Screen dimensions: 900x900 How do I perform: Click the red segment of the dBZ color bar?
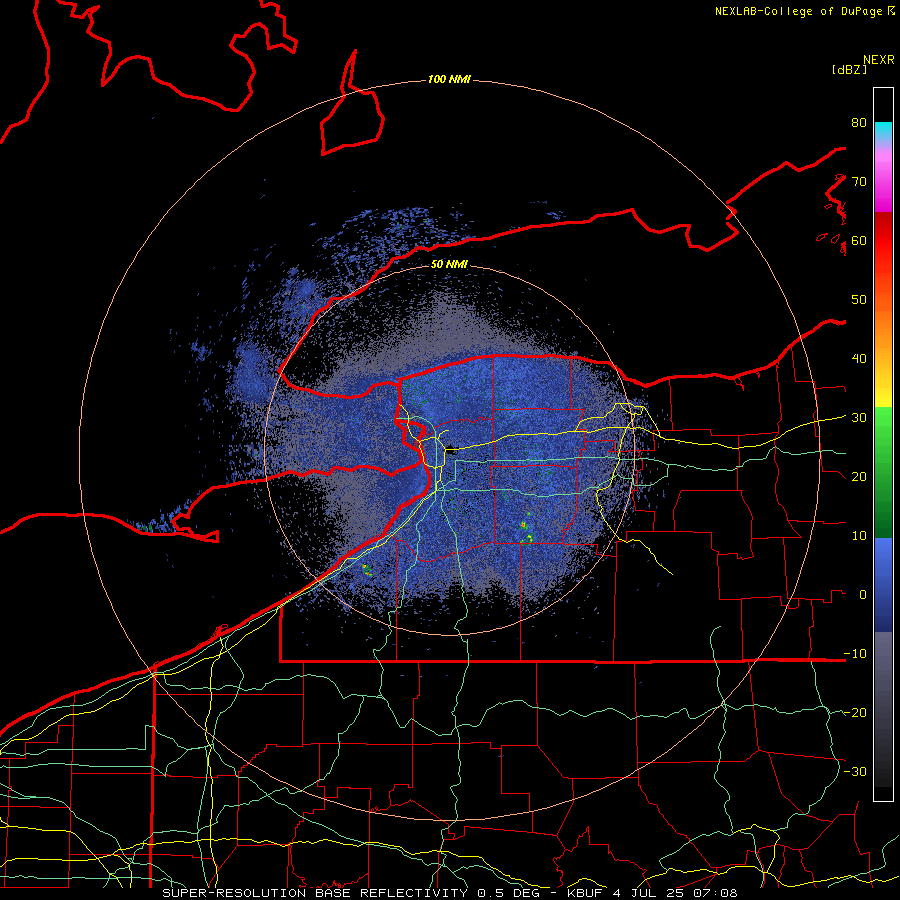point(883,241)
